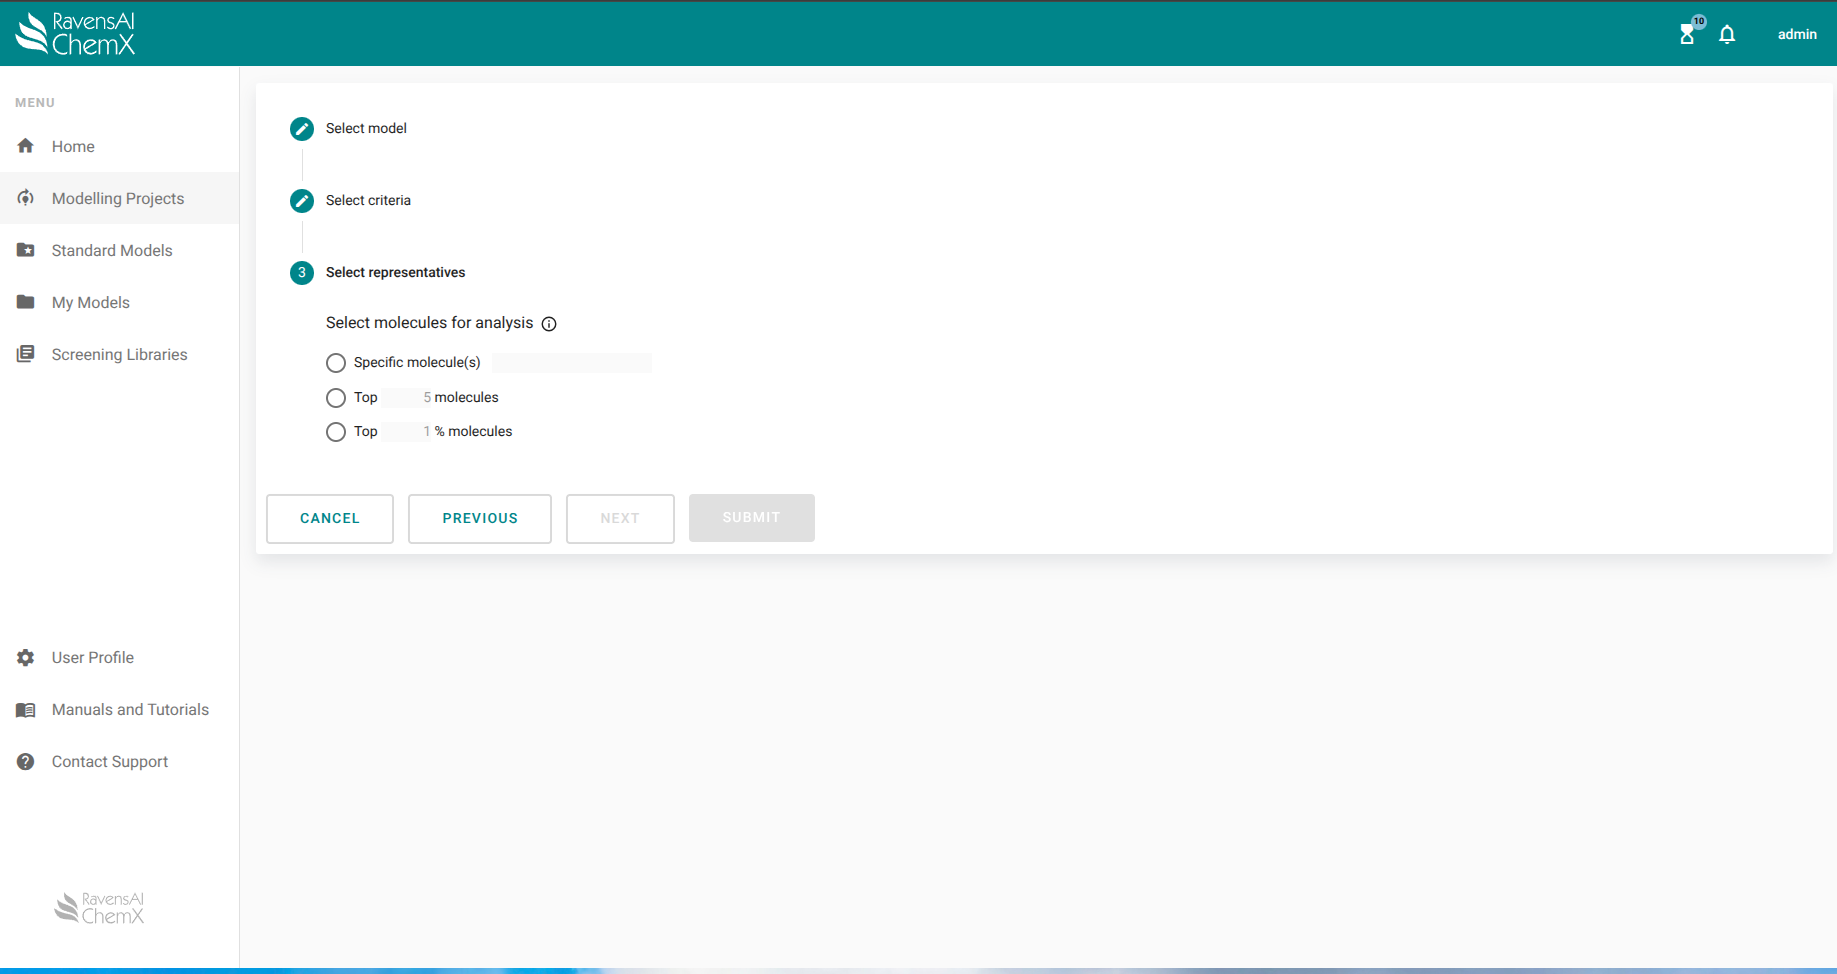The width and height of the screenshot is (1837, 974).
Task: Click the hourglass pending jobs icon
Action: (x=1687, y=34)
